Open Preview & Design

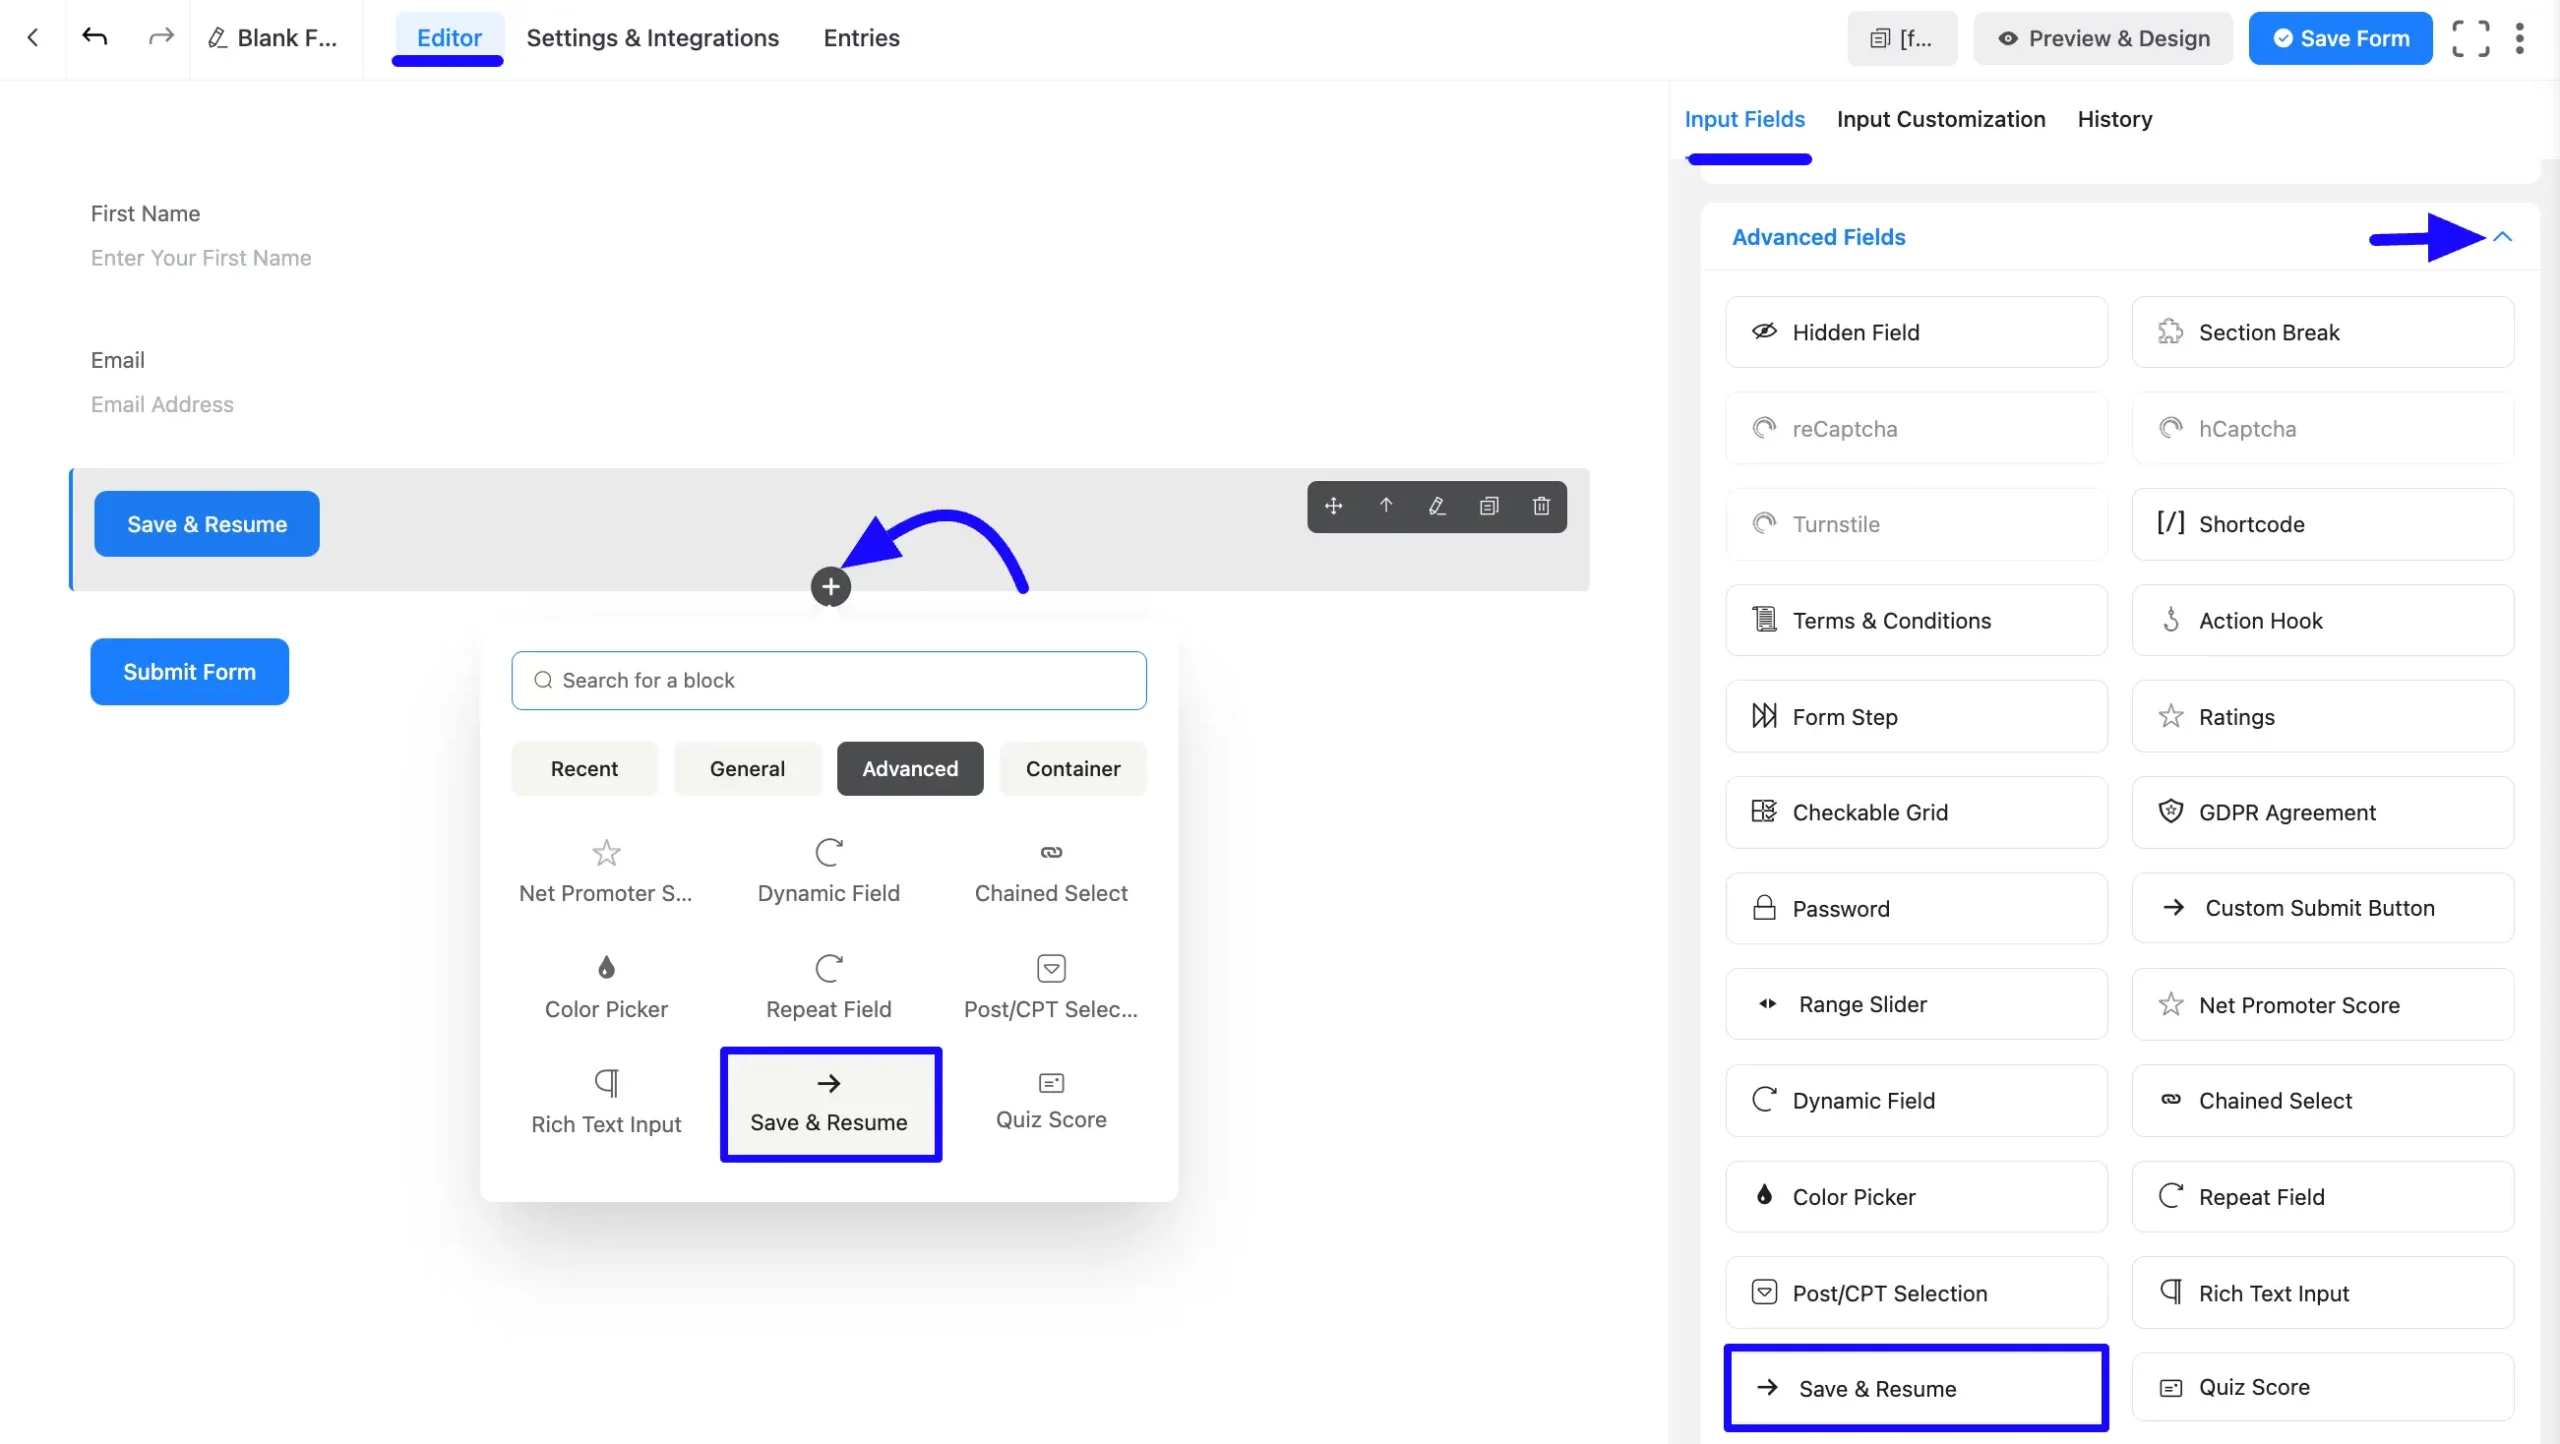pos(2103,39)
